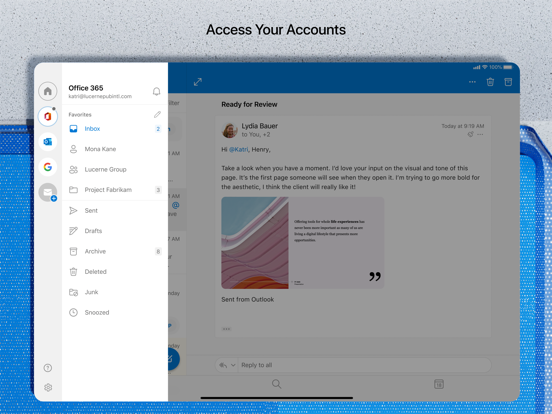Expand message to full screen arrows icon
The height and width of the screenshot is (414, 552).
pos(198,82)
